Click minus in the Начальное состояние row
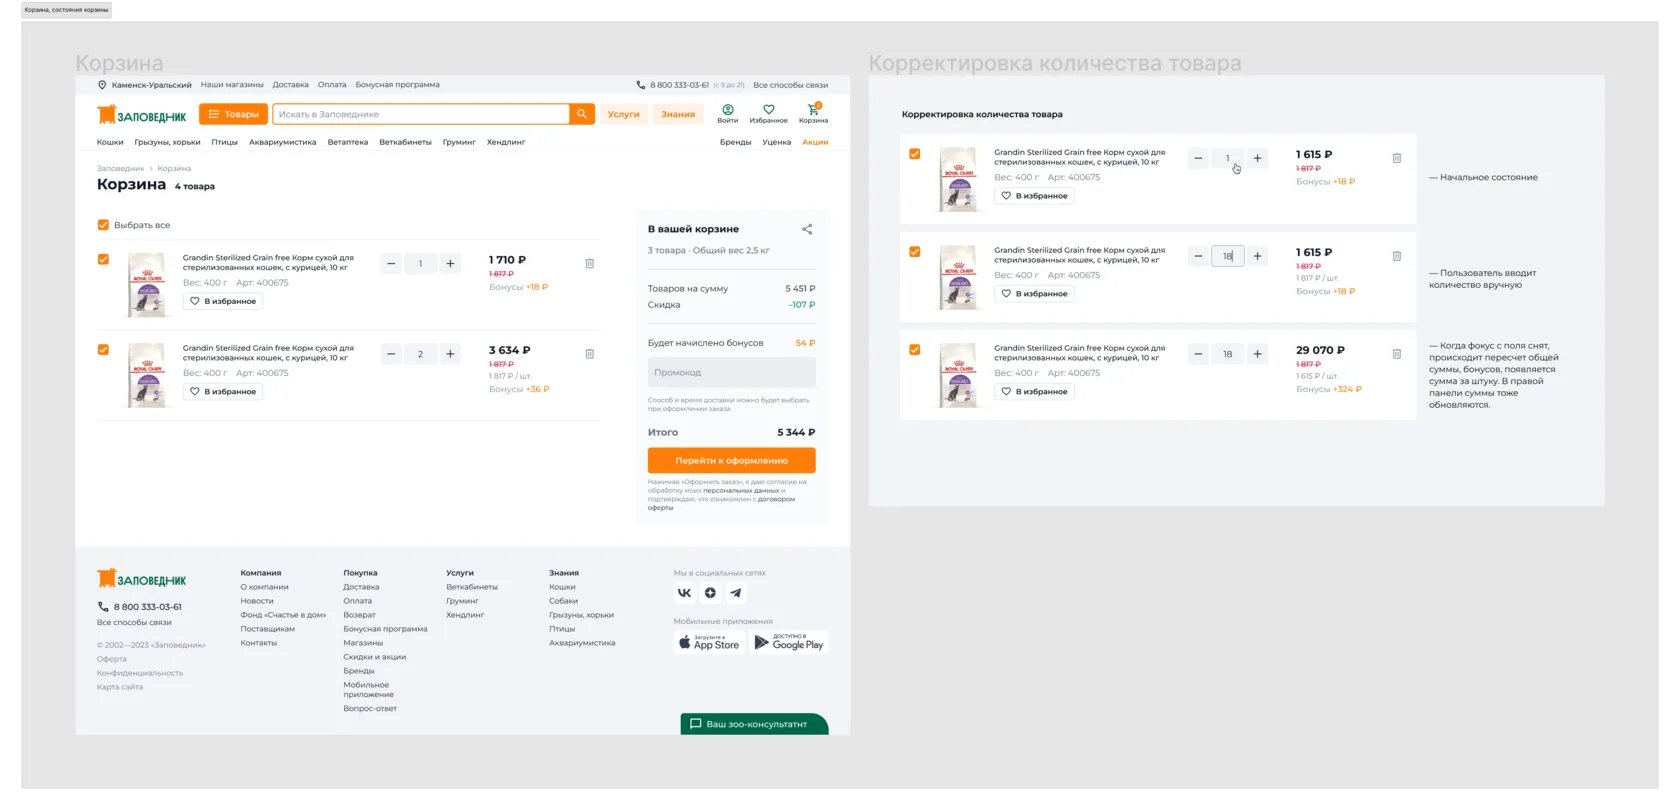 pos(1198,158)
